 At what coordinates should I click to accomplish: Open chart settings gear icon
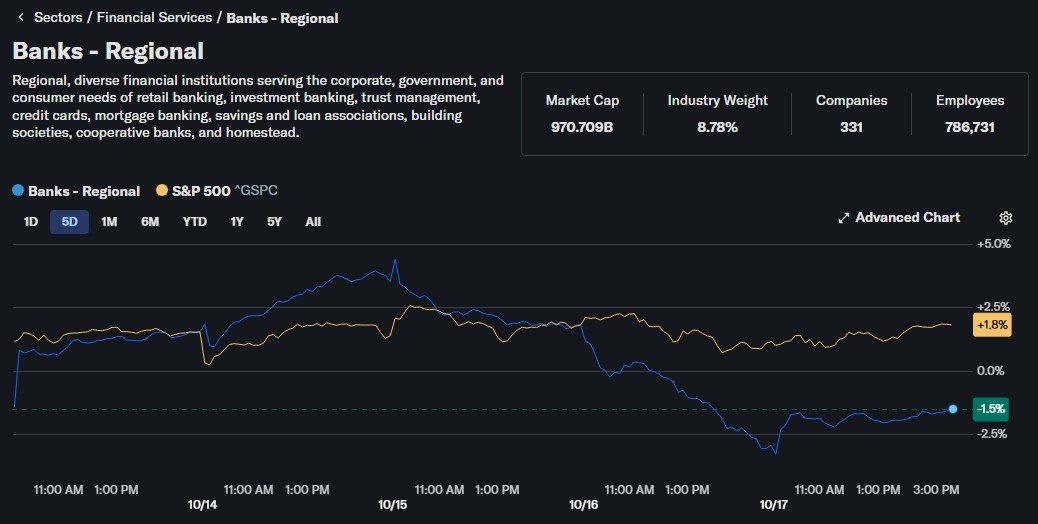1006,218
